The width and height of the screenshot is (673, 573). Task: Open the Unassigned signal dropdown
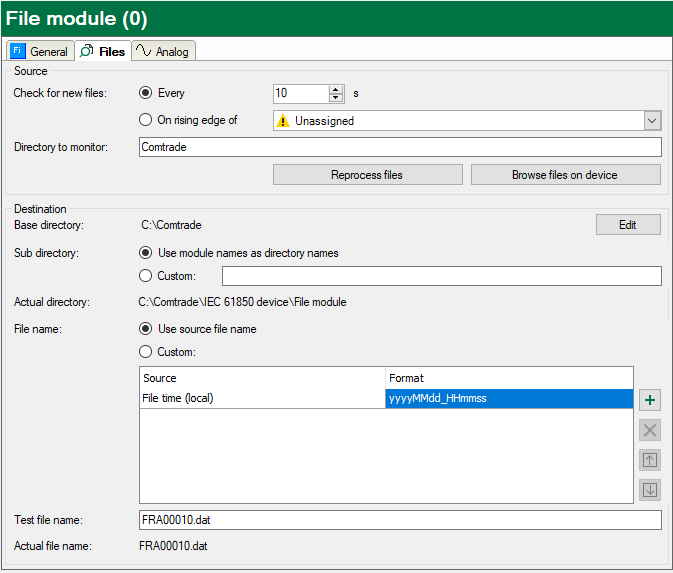pos(652,121)
